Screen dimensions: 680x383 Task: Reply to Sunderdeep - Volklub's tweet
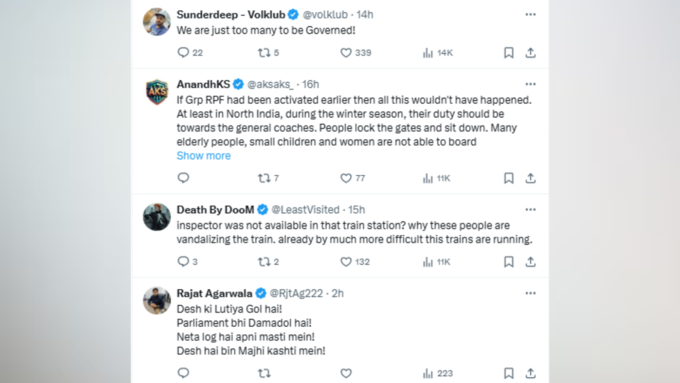pyautogui.click(x=190, y=53)
